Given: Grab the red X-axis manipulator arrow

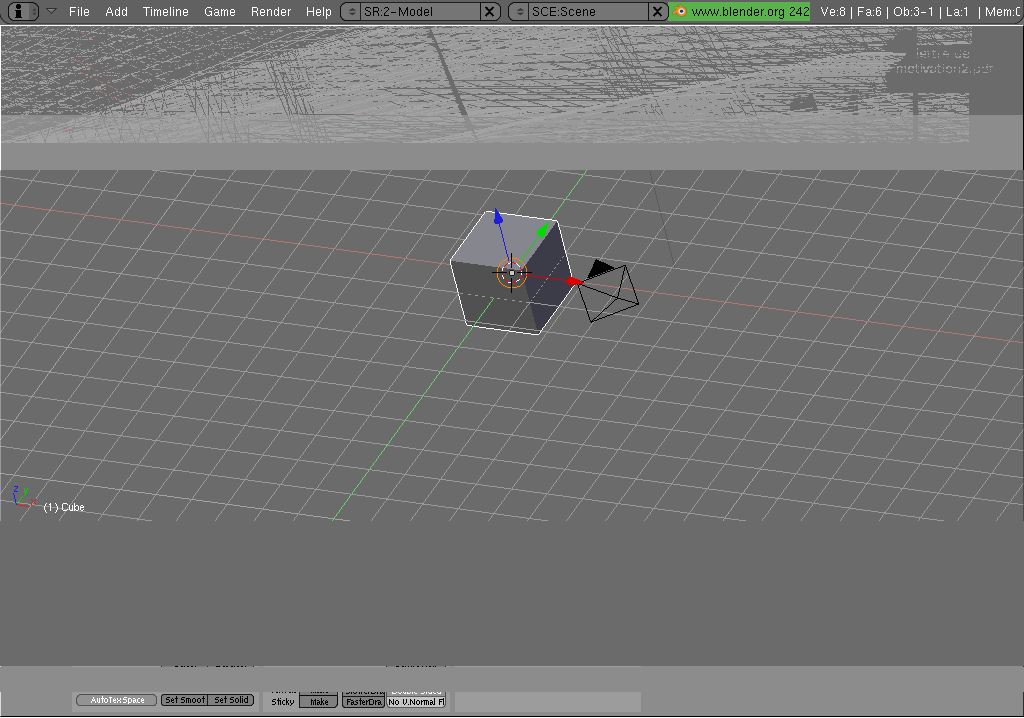Looking at the screenshot, I should click(x=571, y=281).
